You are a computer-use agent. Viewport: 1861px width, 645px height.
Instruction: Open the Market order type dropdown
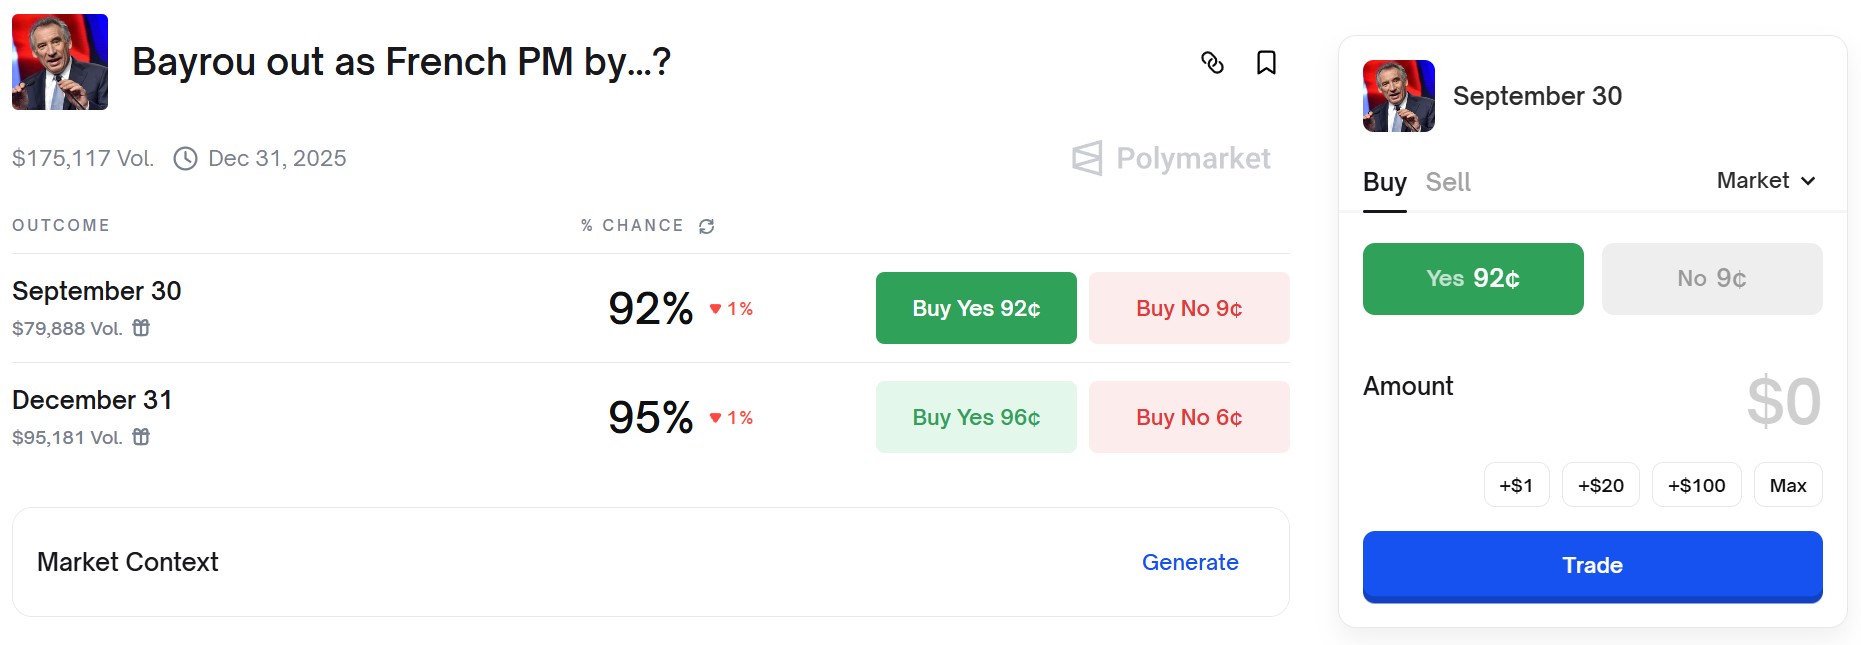pyautogui.click(x=1766, y=181)
